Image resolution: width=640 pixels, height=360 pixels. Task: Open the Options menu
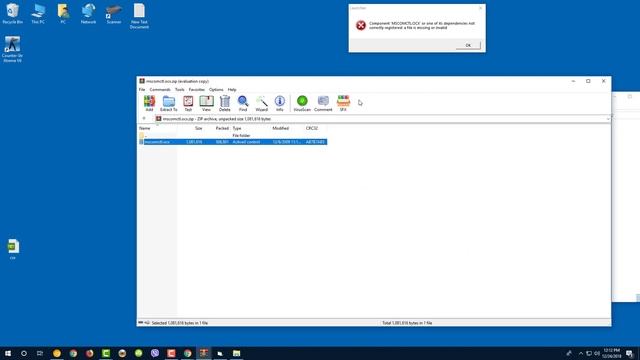pos(216,89)
